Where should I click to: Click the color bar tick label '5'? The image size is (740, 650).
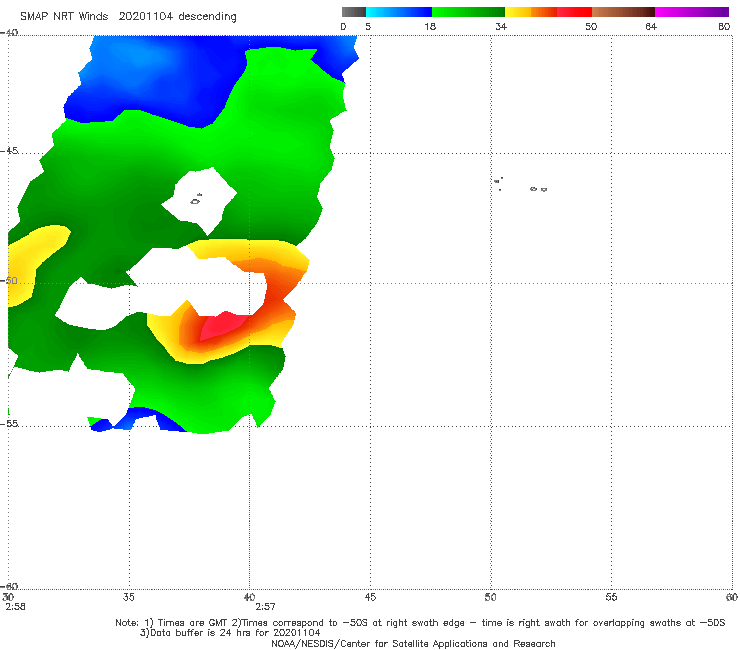point(368,26)
